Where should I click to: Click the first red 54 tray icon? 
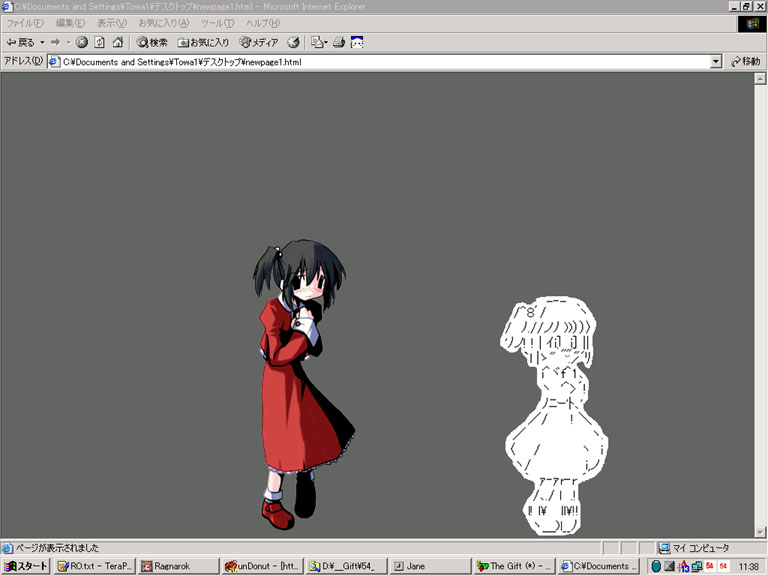[710, 566]
